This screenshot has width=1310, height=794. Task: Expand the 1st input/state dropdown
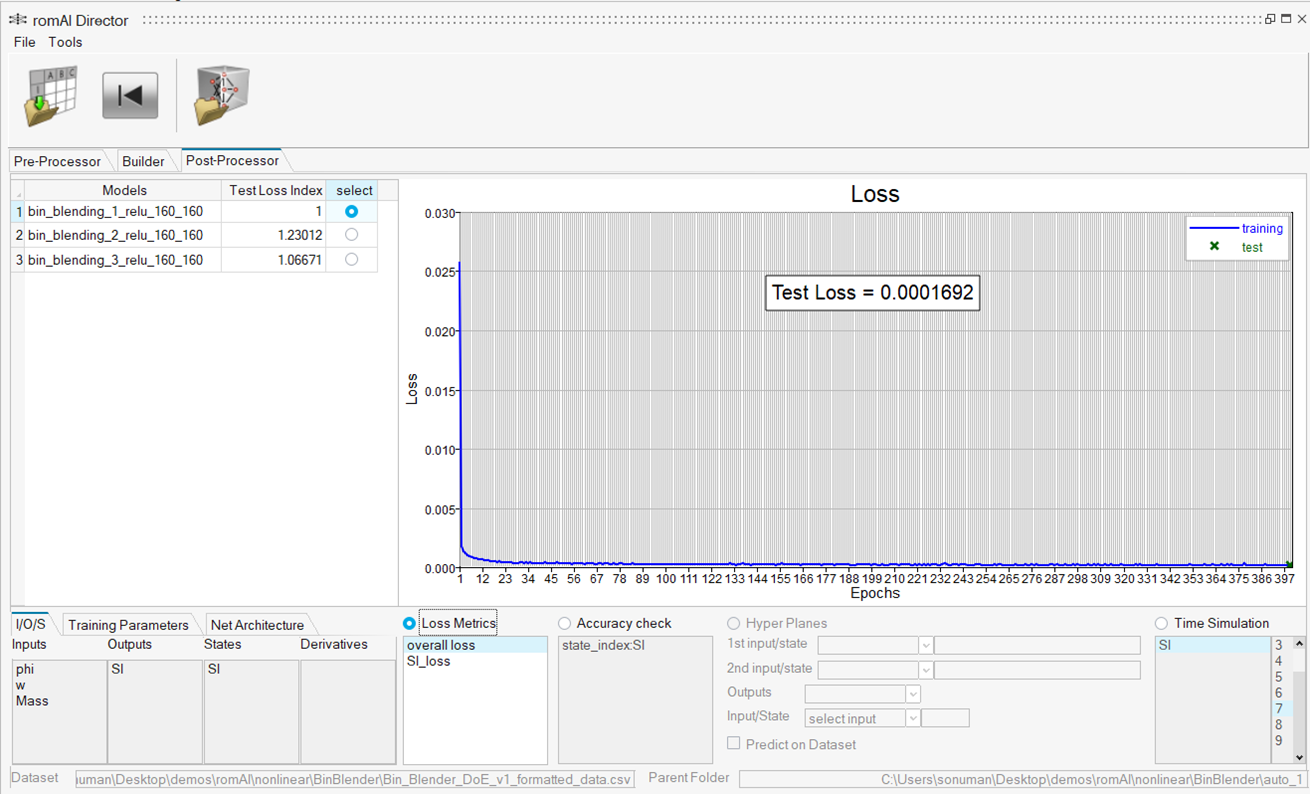click(925, 645)
